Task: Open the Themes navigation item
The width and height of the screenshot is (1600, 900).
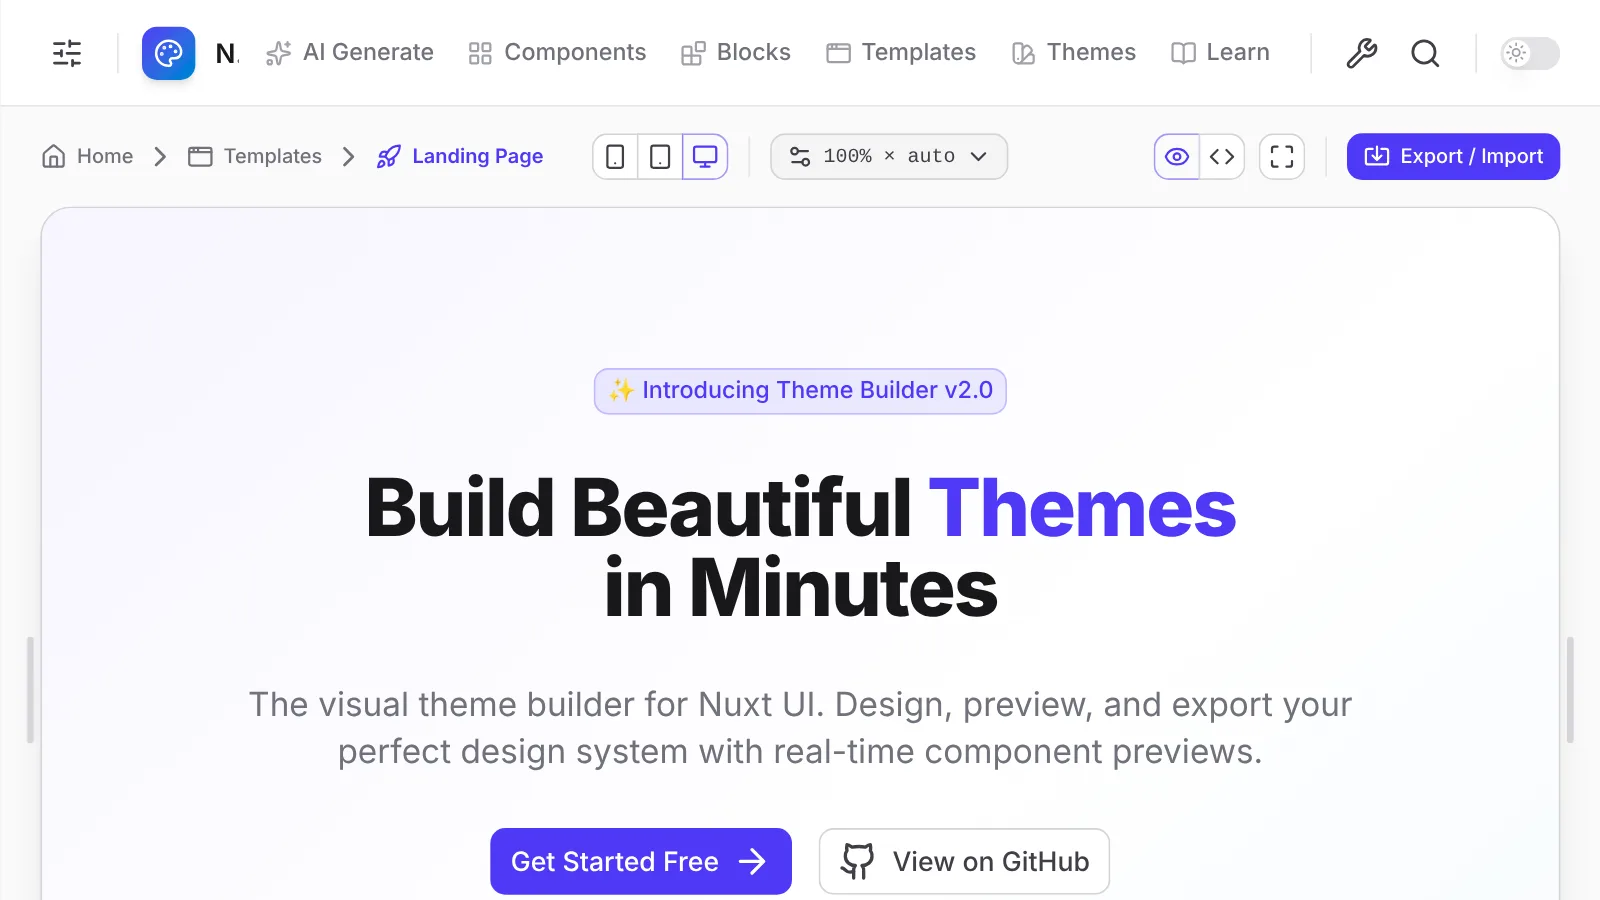Action: coord(1074,53)
